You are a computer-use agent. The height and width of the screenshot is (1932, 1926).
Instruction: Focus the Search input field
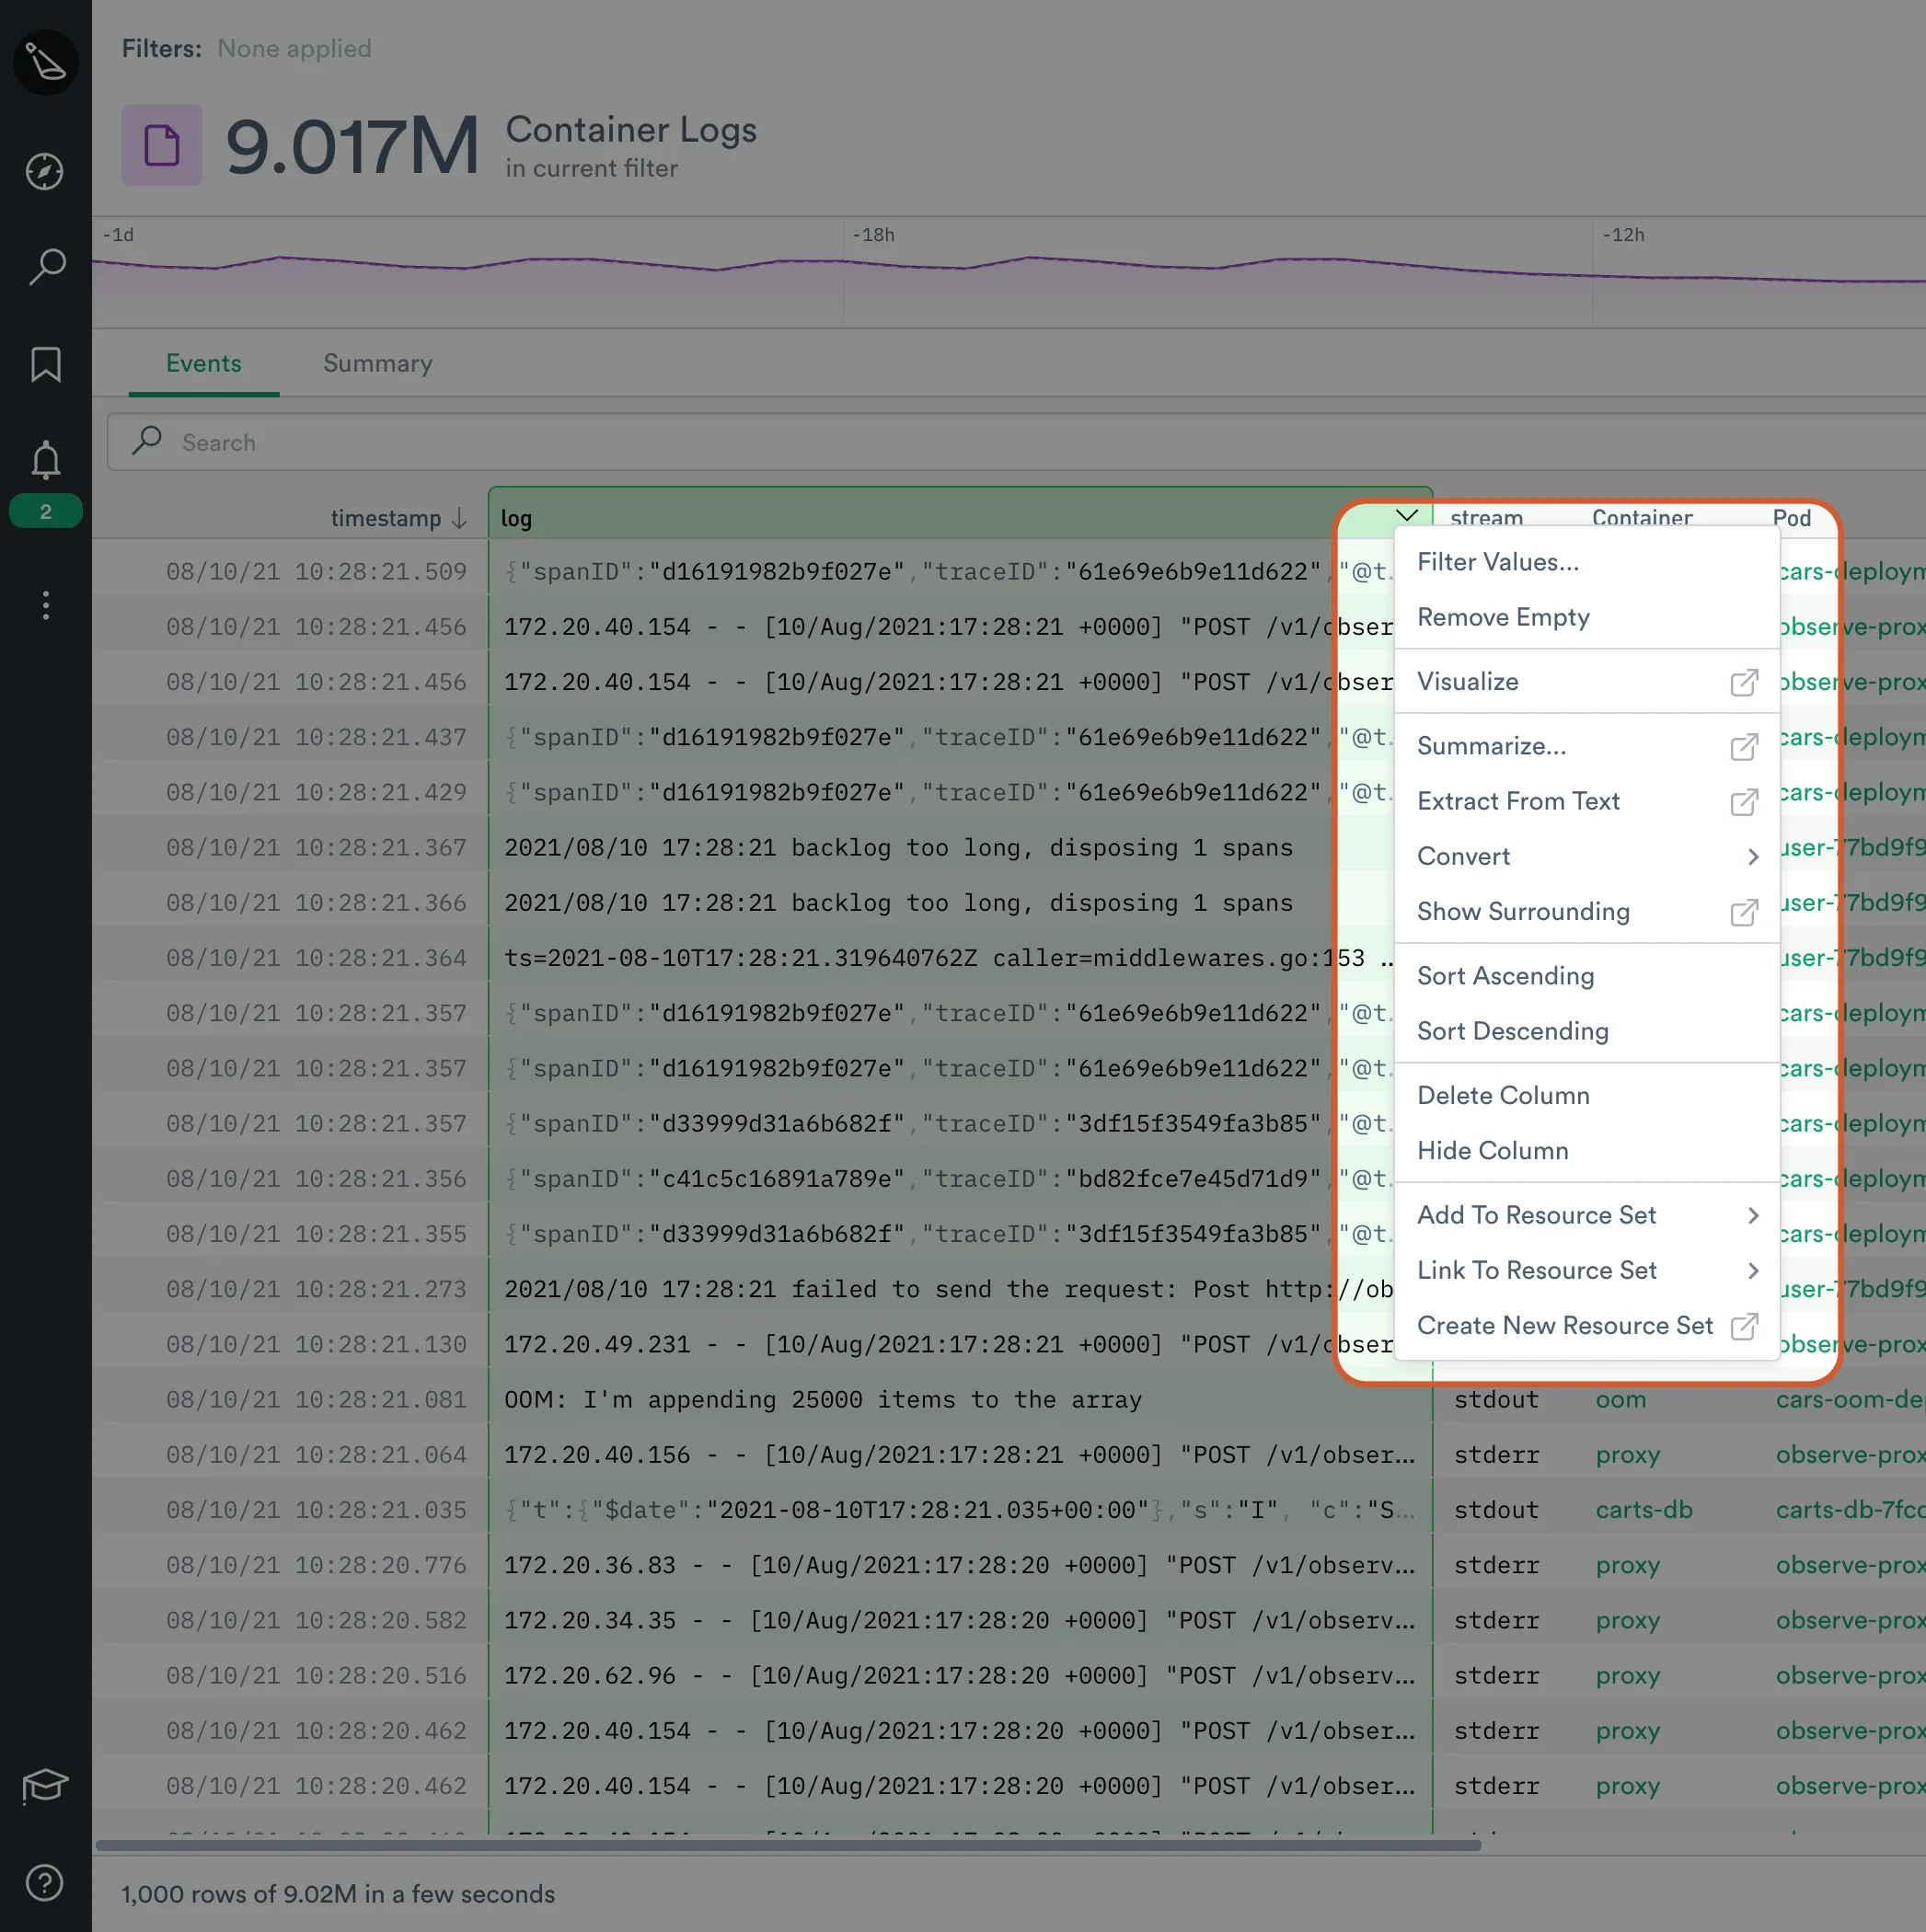tap(1016, 442)
